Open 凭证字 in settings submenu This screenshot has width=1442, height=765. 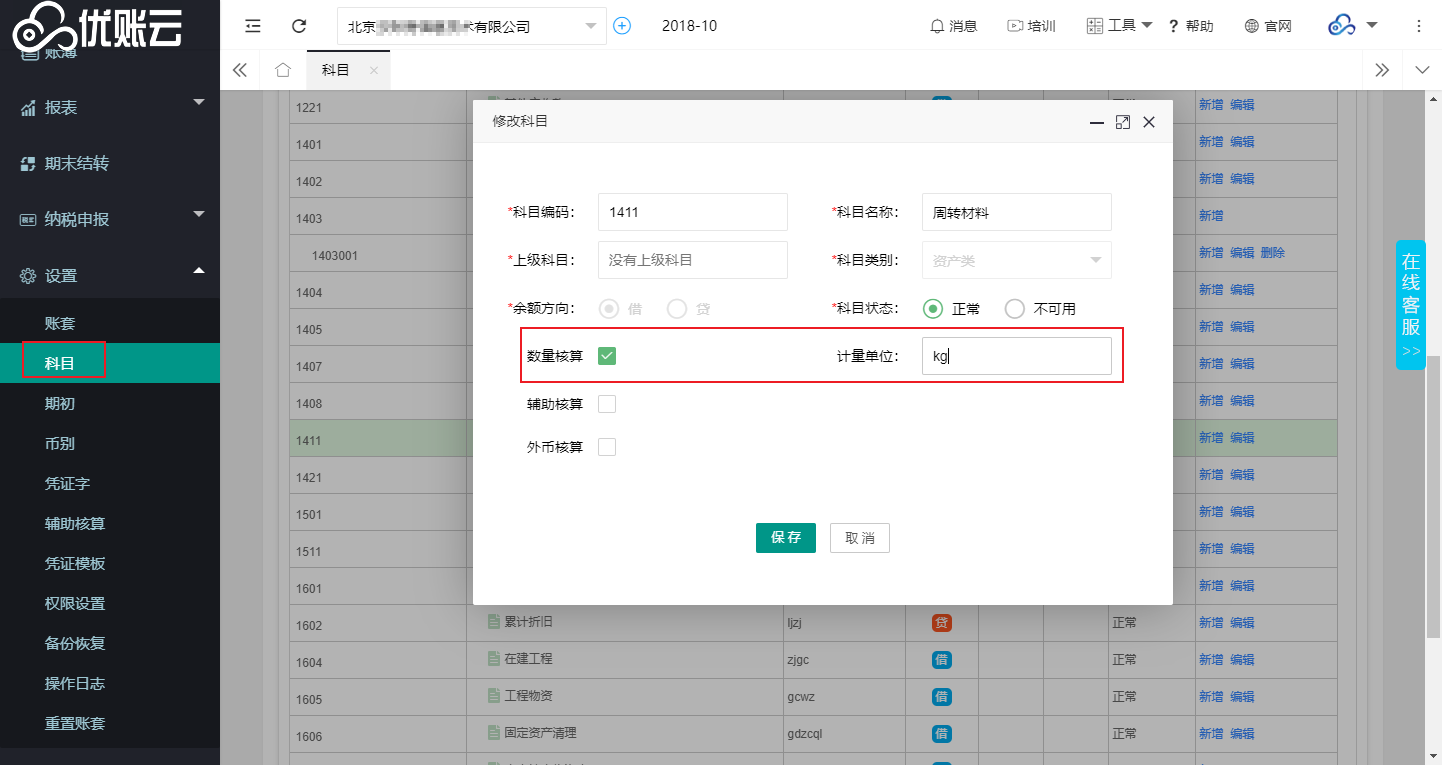[x=110, y=483]
